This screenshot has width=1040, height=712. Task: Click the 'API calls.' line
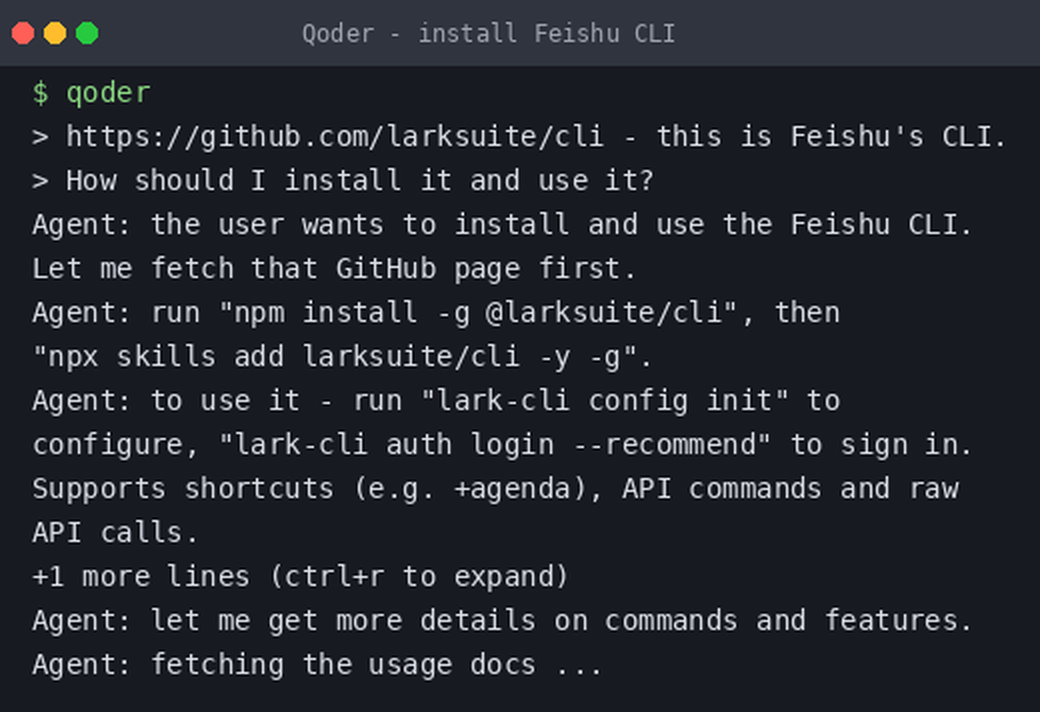115,533
